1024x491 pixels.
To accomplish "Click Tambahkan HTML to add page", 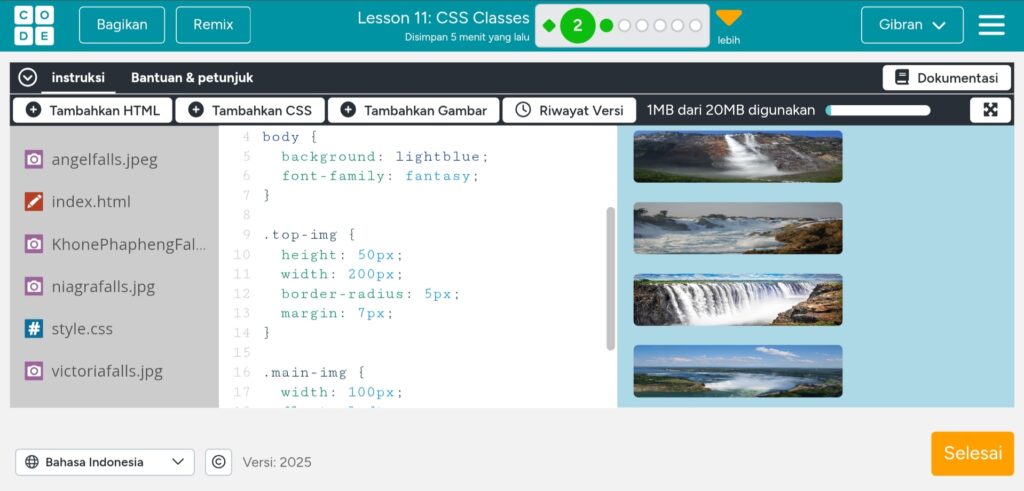I will tap(92, 110).
